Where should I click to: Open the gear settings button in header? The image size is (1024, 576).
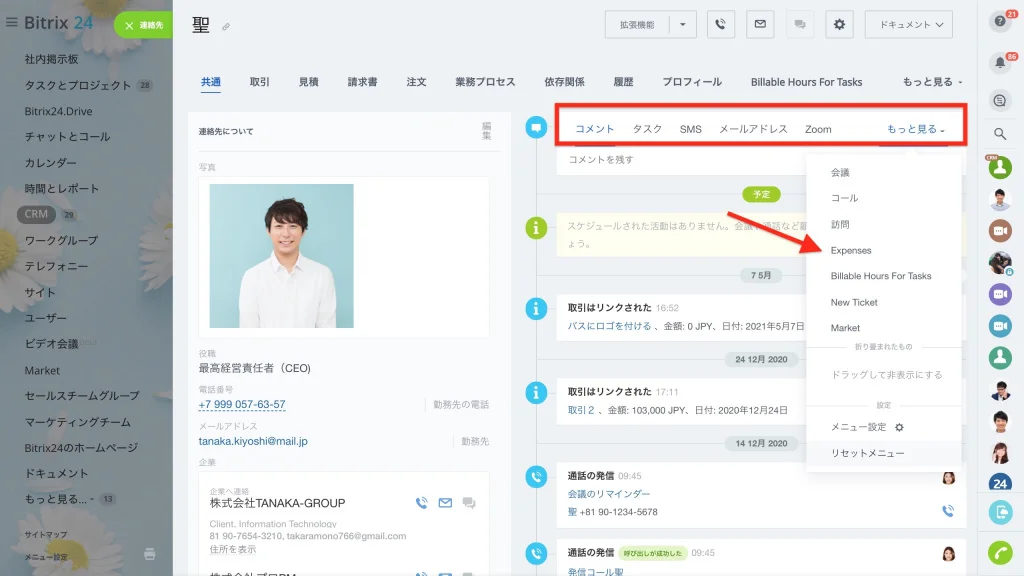[839, 25]
